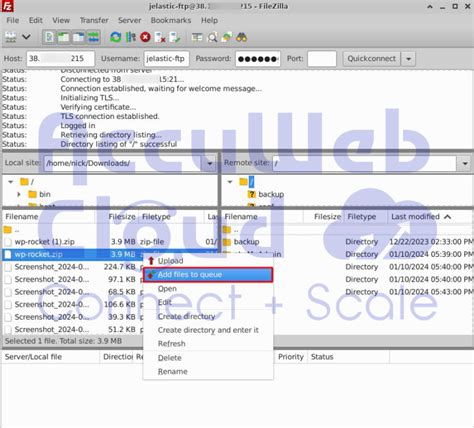Toggle synchronized browsing icon
This screenshot has width=474, height=428.
pyautogui.click(x=227, y=37)
